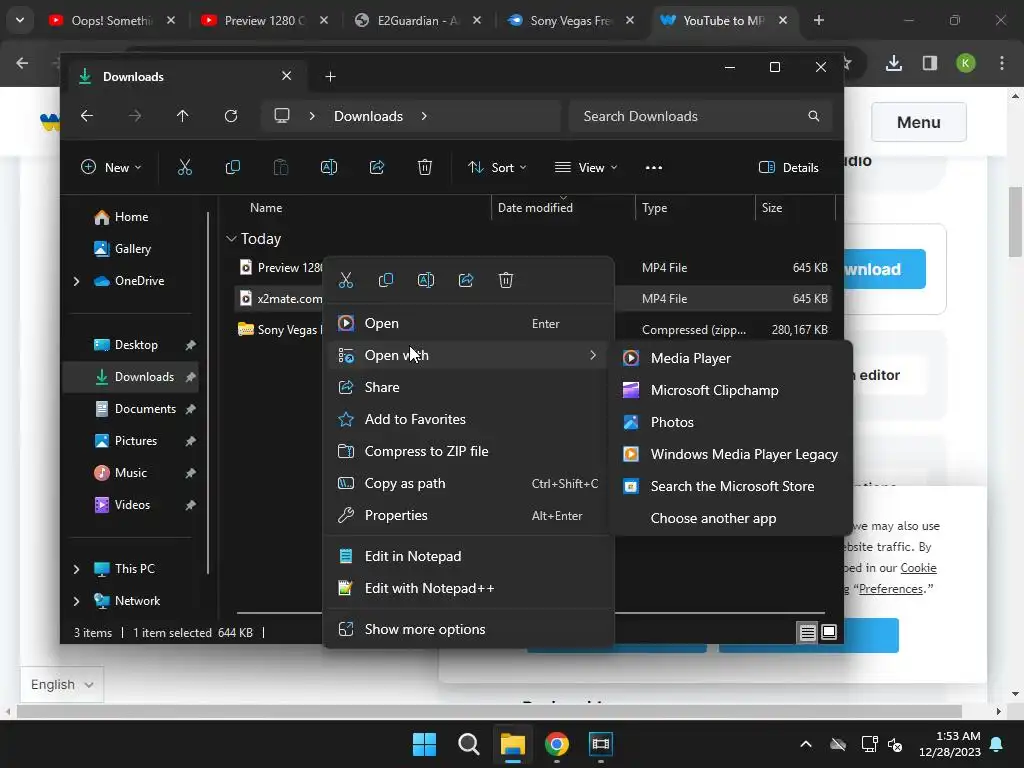This screenshot has width=1024, height=768.
Task: Select Open with in context menu
Action: coord(468,355)
